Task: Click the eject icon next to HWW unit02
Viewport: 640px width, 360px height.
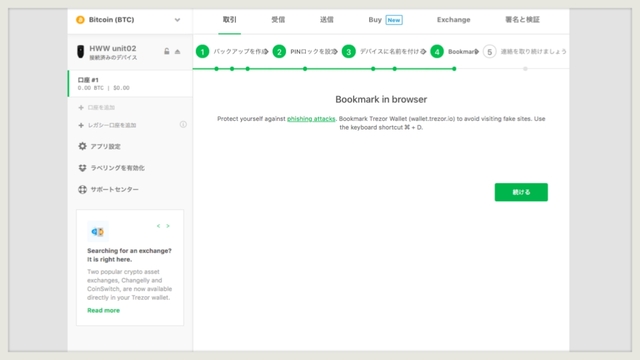Action: [178, 51]
